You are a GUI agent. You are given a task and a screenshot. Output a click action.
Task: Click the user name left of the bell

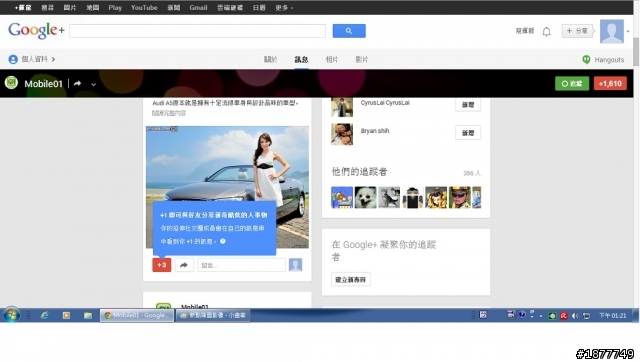pos(525,31)
